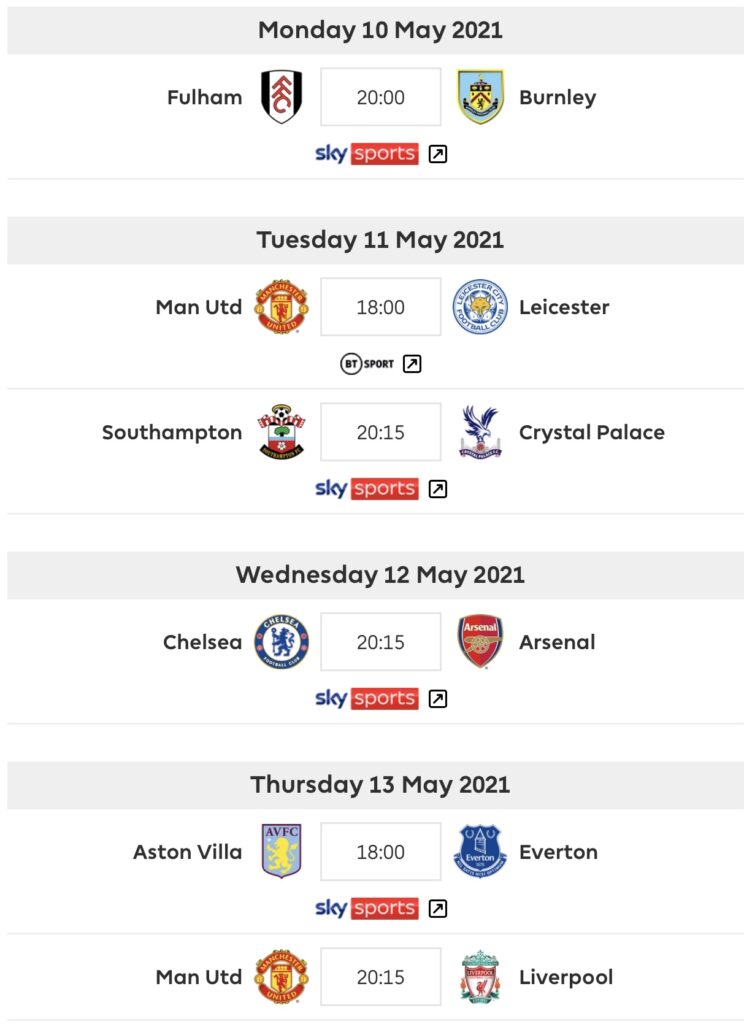744x1024 pixels.
Task: Click the Fulham club crest
Action: tap(282, 97)
